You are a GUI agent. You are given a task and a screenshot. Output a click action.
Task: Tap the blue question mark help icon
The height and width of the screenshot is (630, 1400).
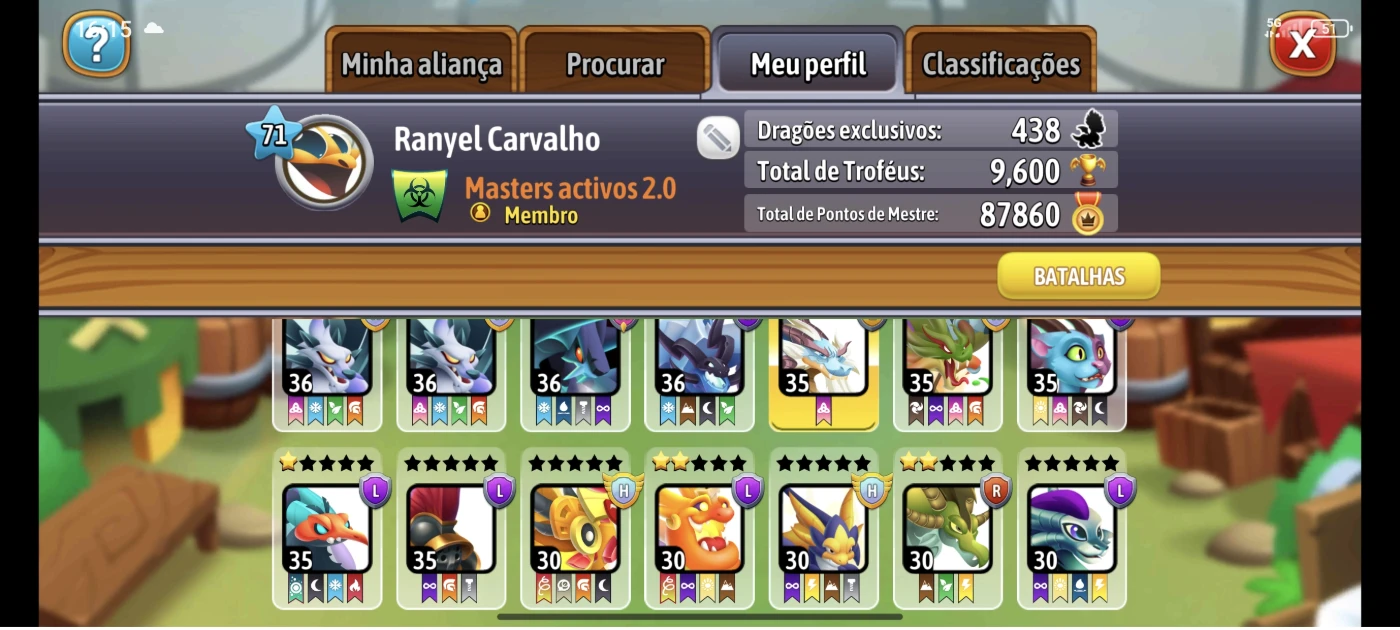(97, 44)
